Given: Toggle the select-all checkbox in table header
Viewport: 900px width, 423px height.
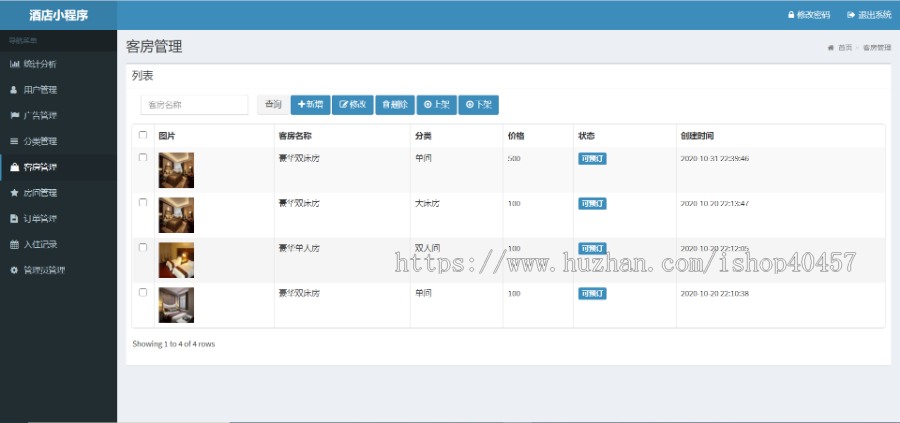Looking at the screenshot, I should point(143,135).
